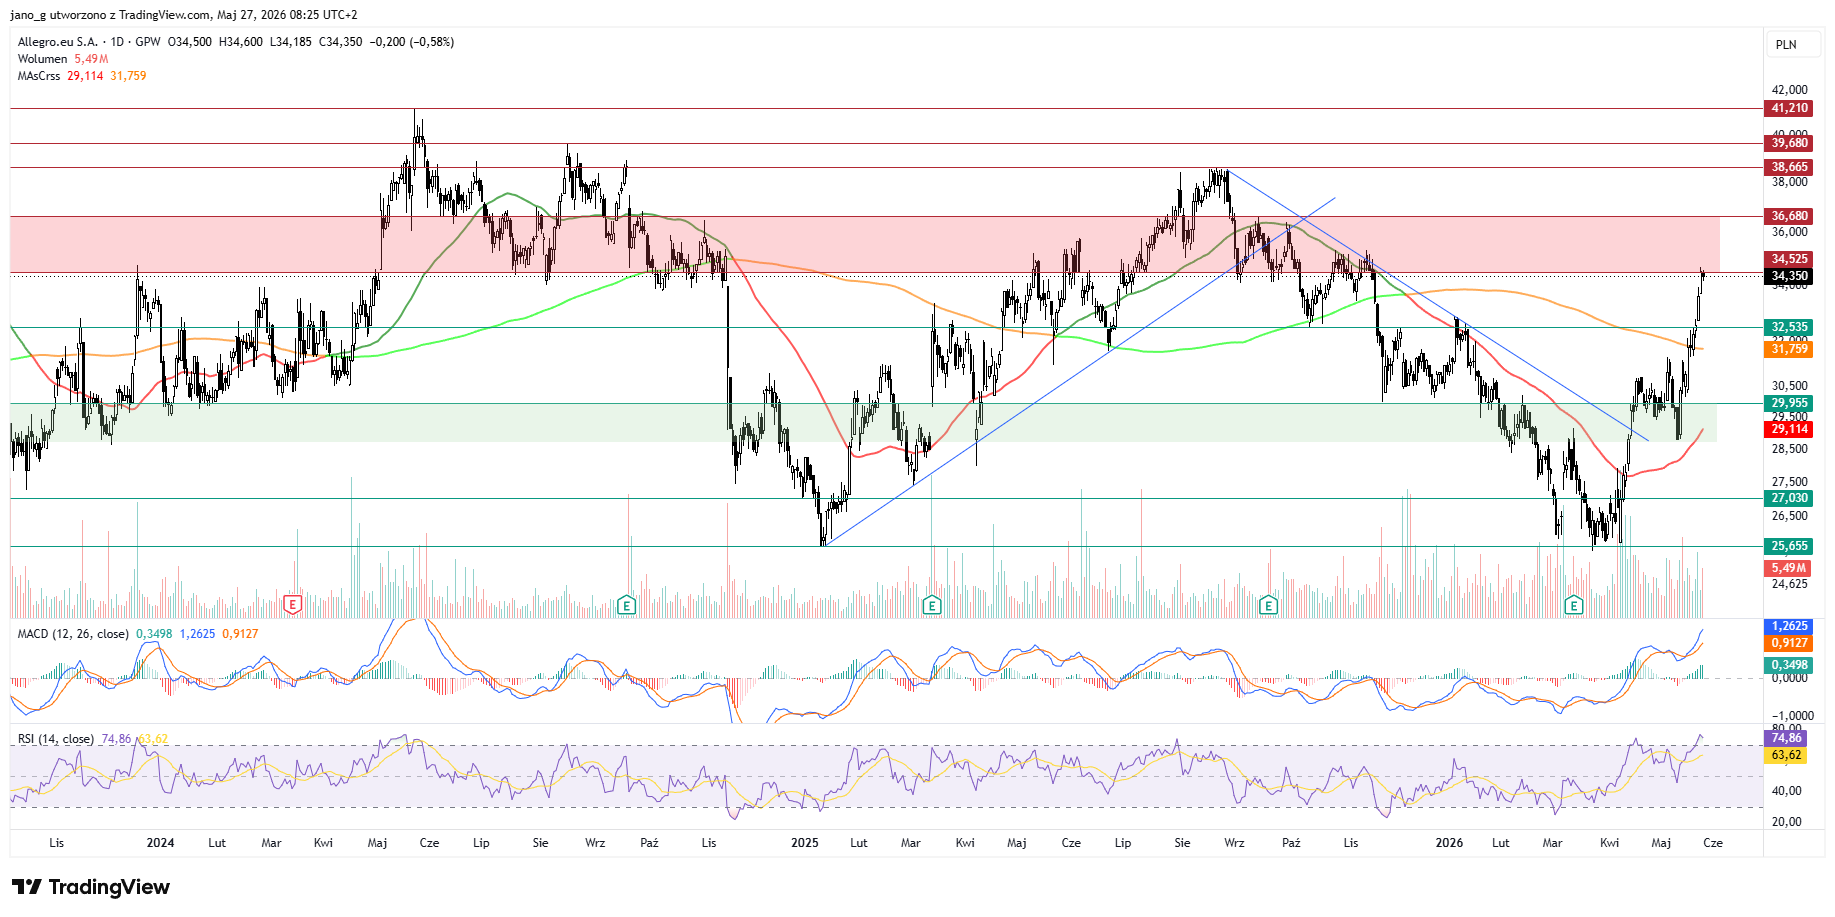Viewport: 1835px width, 917px height.
Task: Click the Wolumen indicator legend
Action: pyautogui.click(x=42, y=59)
